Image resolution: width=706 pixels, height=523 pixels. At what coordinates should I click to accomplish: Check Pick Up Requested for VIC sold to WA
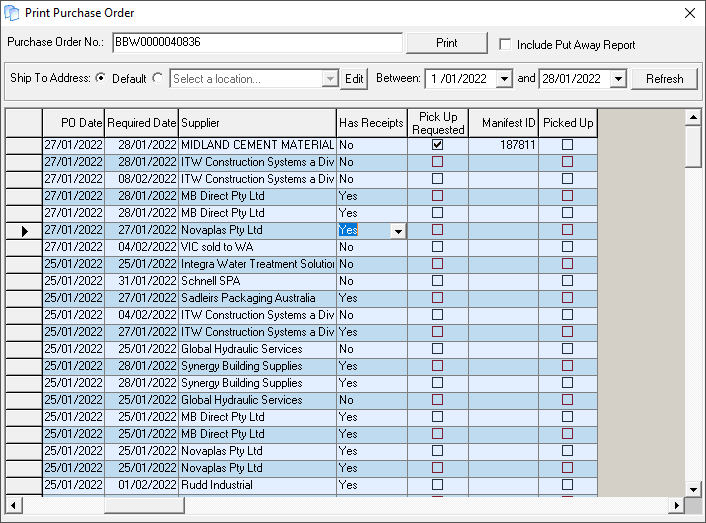point(437,247)
